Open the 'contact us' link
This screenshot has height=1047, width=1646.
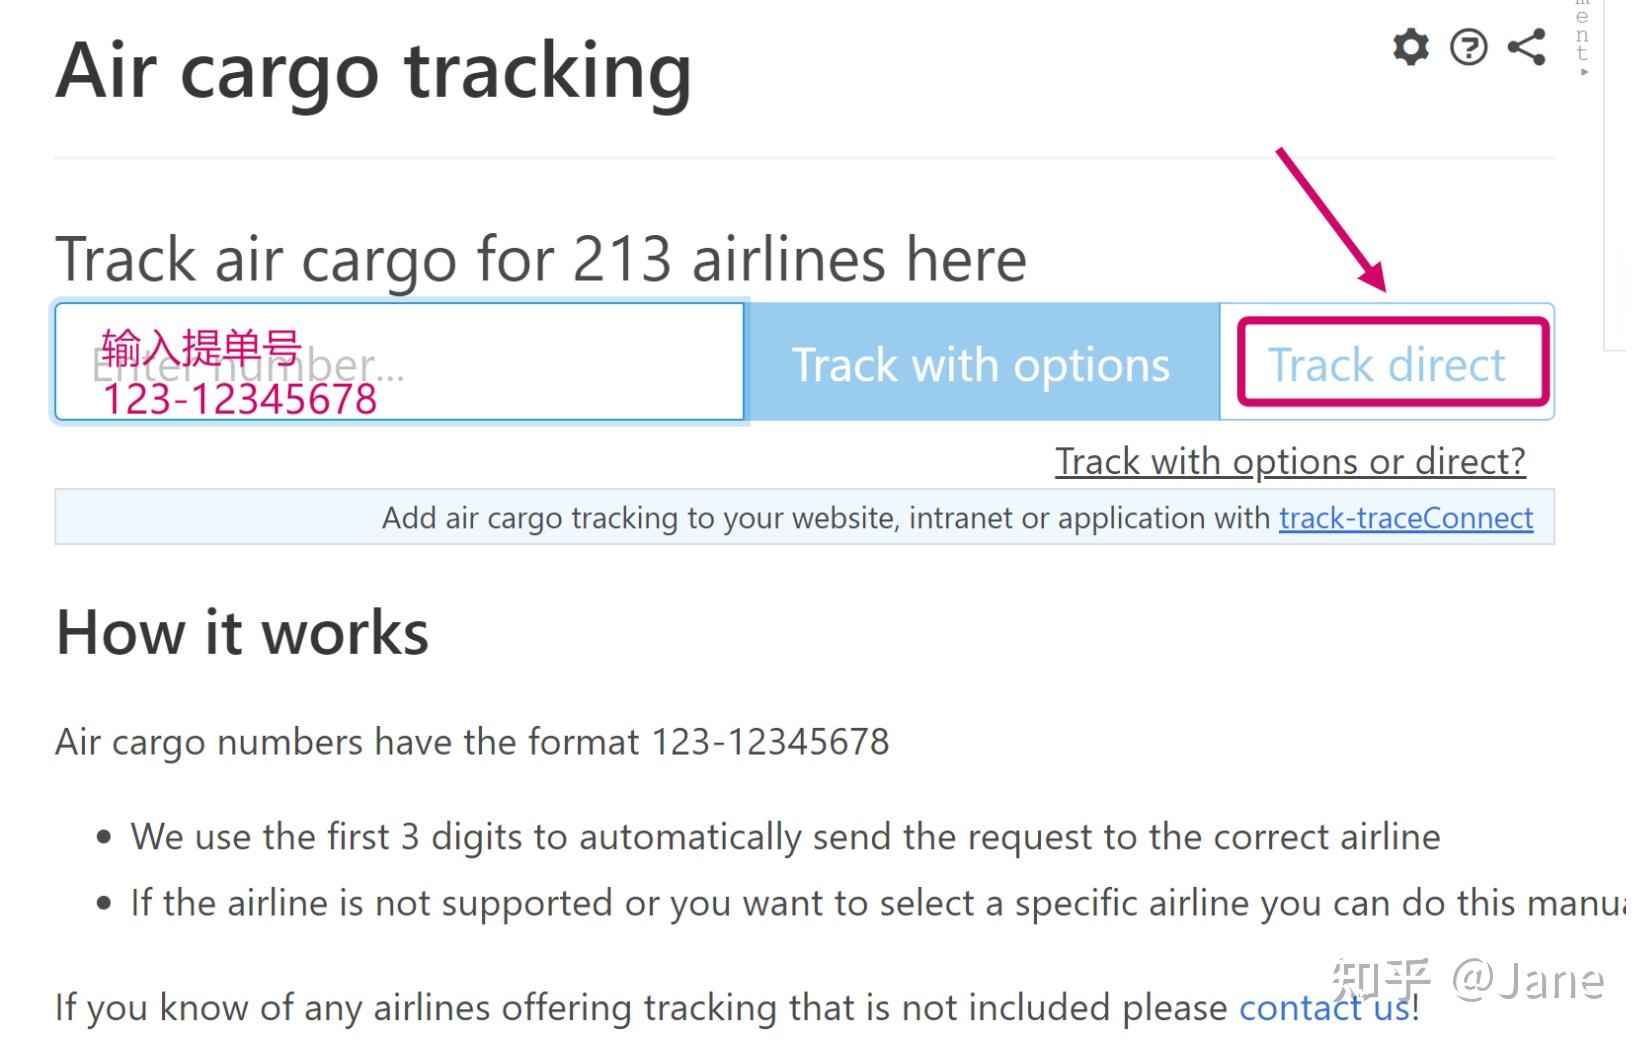[1324, 1007]
